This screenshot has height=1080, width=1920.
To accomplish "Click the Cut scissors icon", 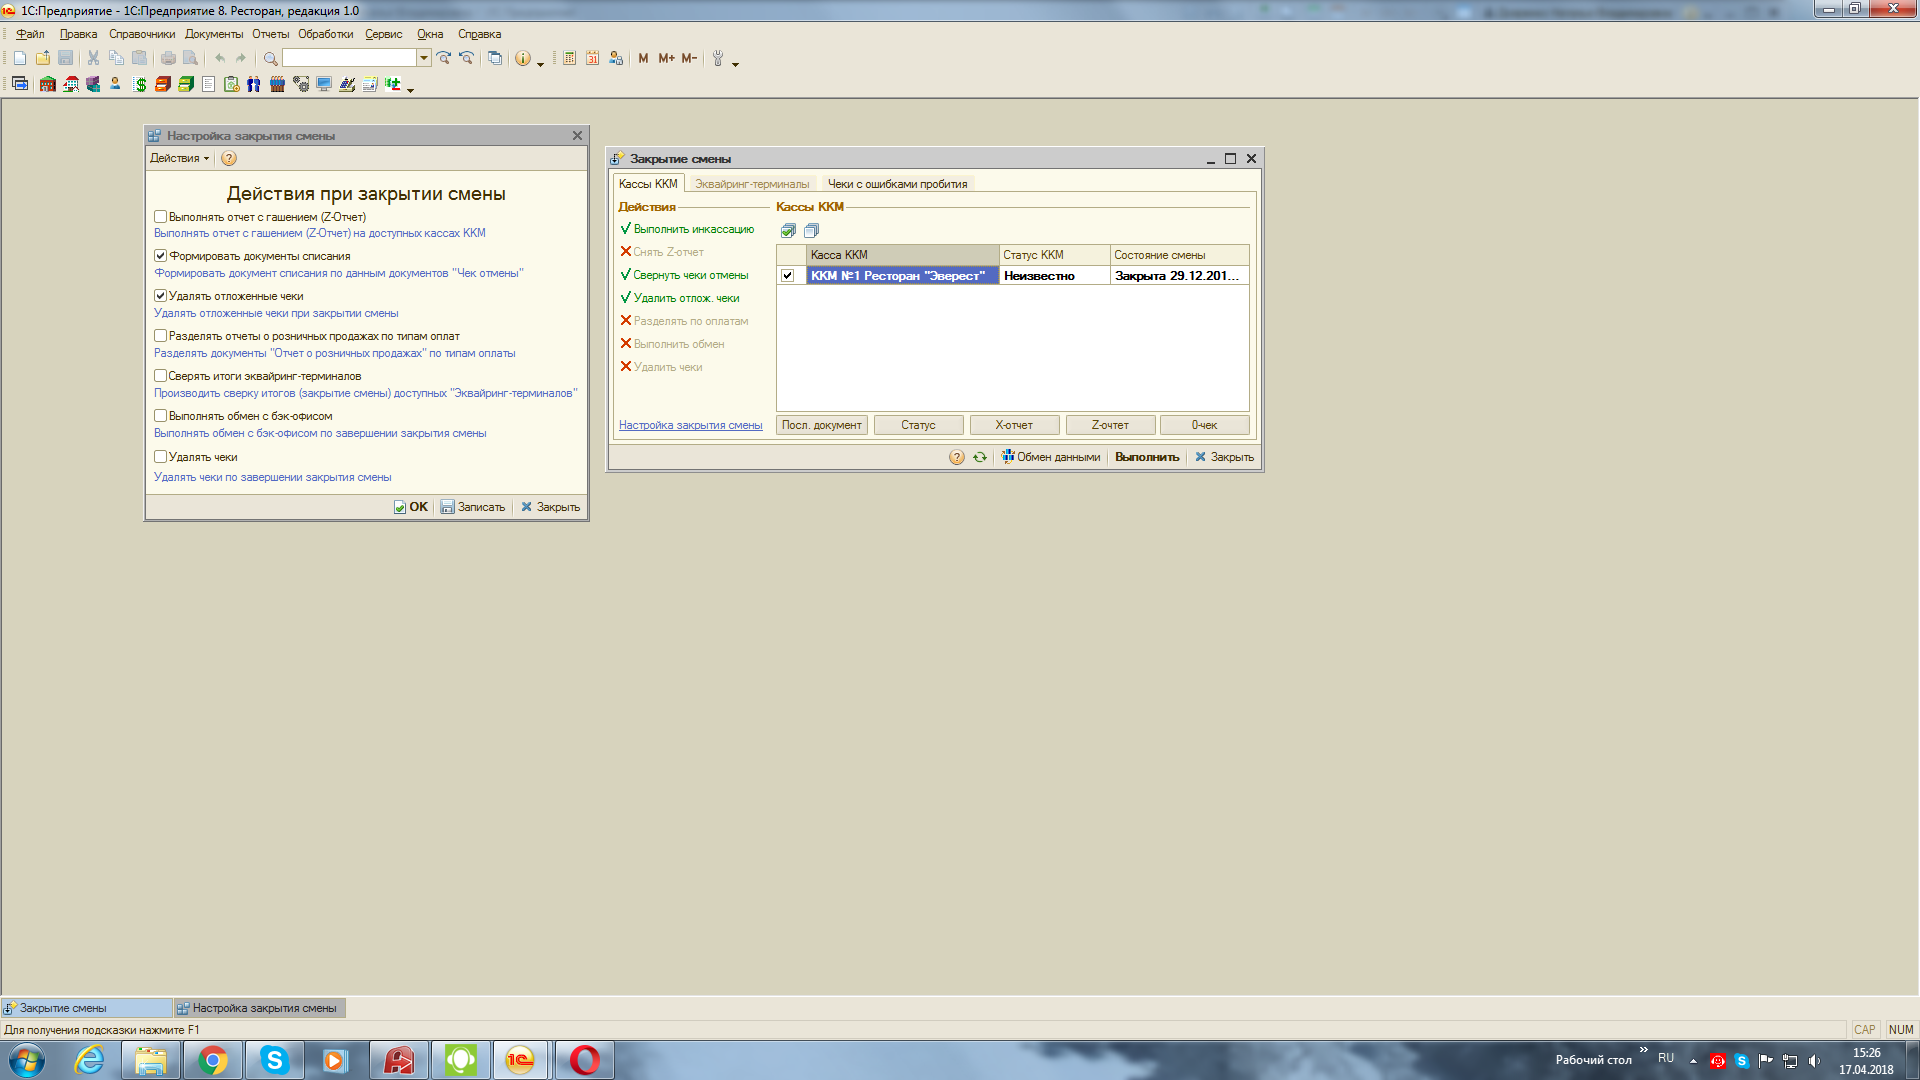I will coord(93,58).
